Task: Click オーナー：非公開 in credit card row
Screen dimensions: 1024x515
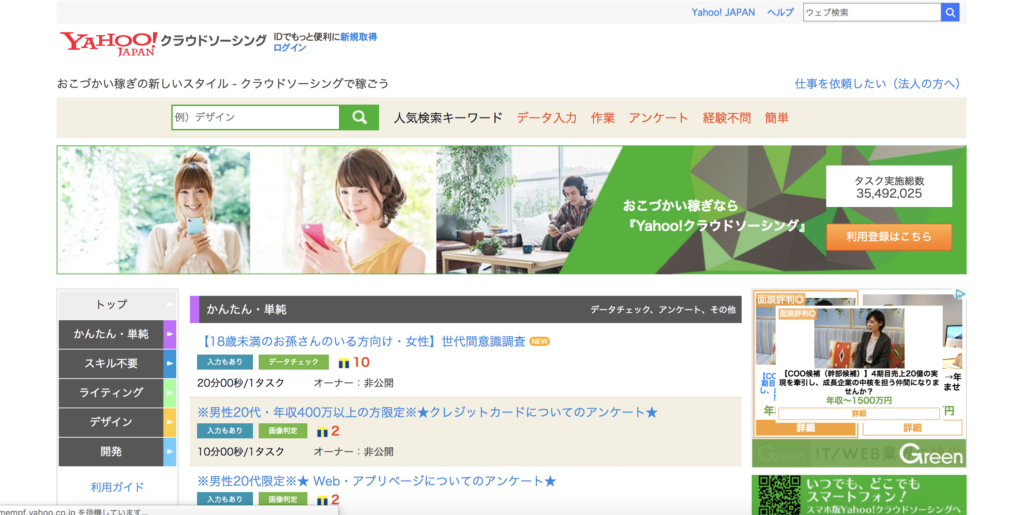Action: click(353, 452)
